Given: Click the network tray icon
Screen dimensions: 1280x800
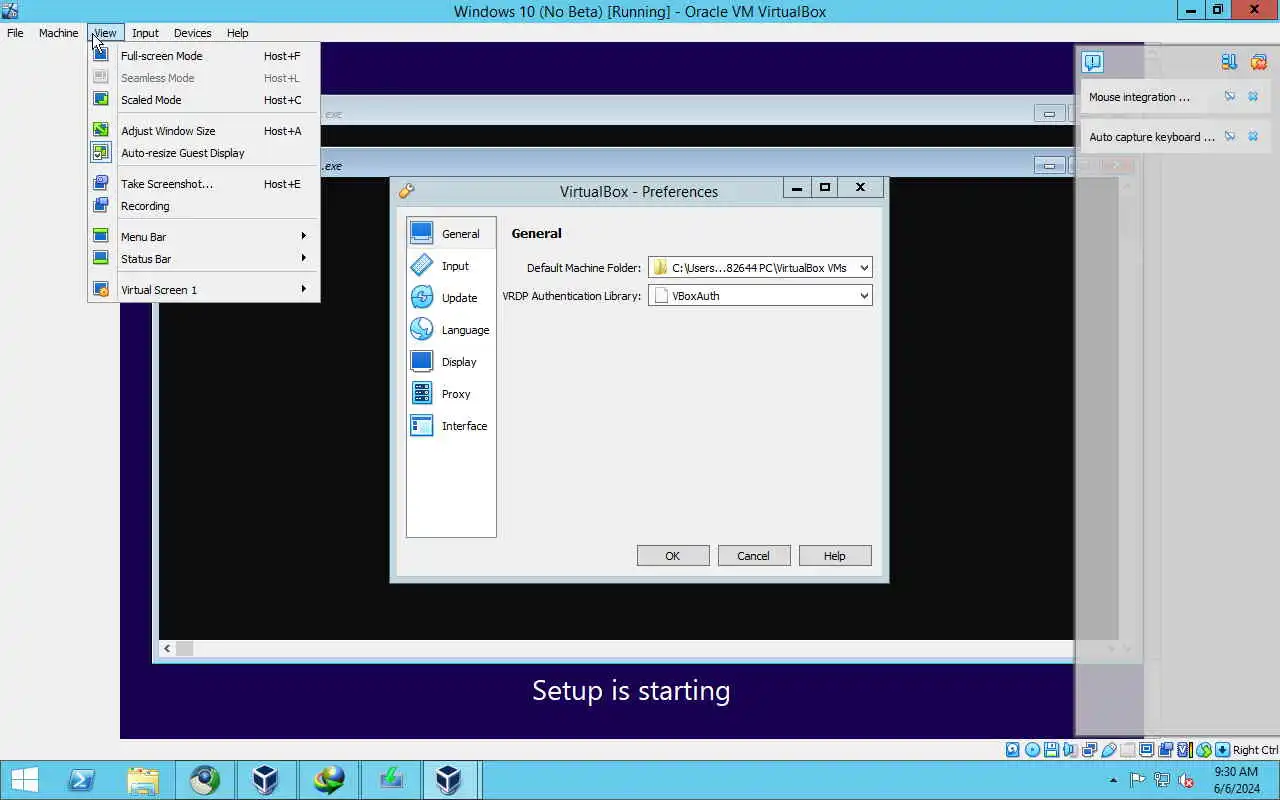Looking at the screenshot, I should pyautogui.click(x=1162, y=781).
